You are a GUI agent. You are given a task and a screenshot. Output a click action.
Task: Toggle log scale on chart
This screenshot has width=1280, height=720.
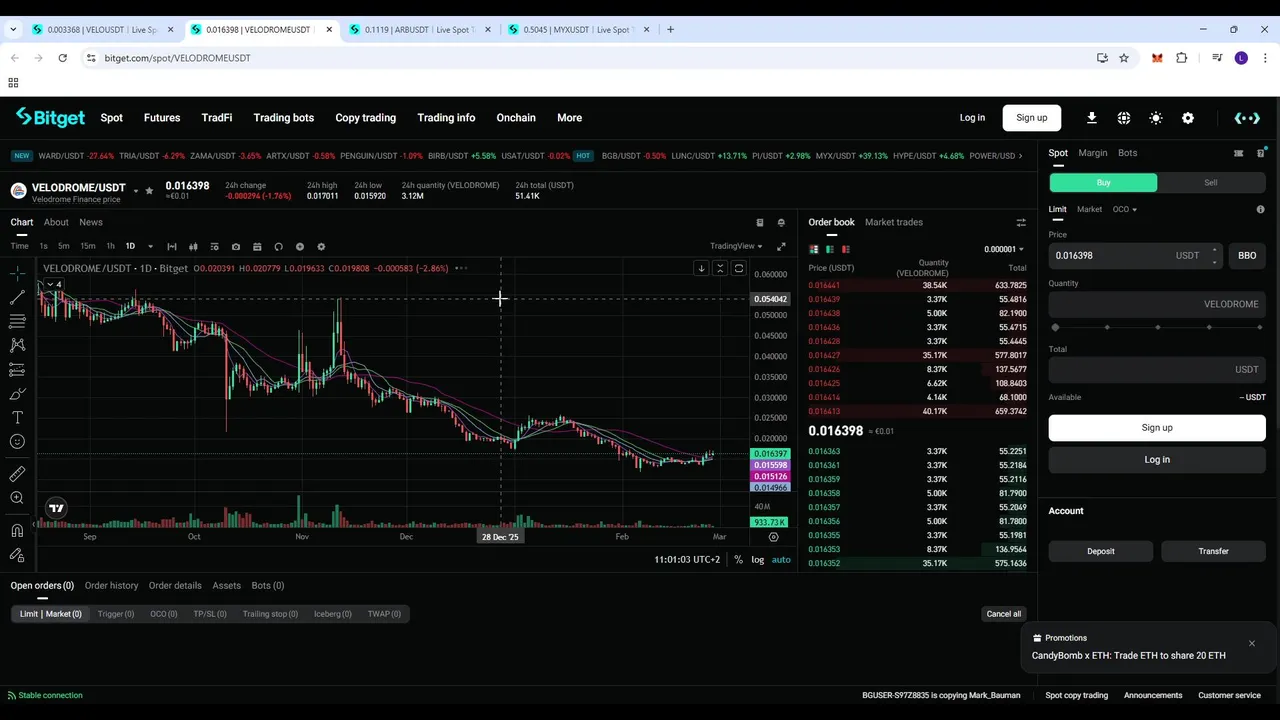click(758, 560)
